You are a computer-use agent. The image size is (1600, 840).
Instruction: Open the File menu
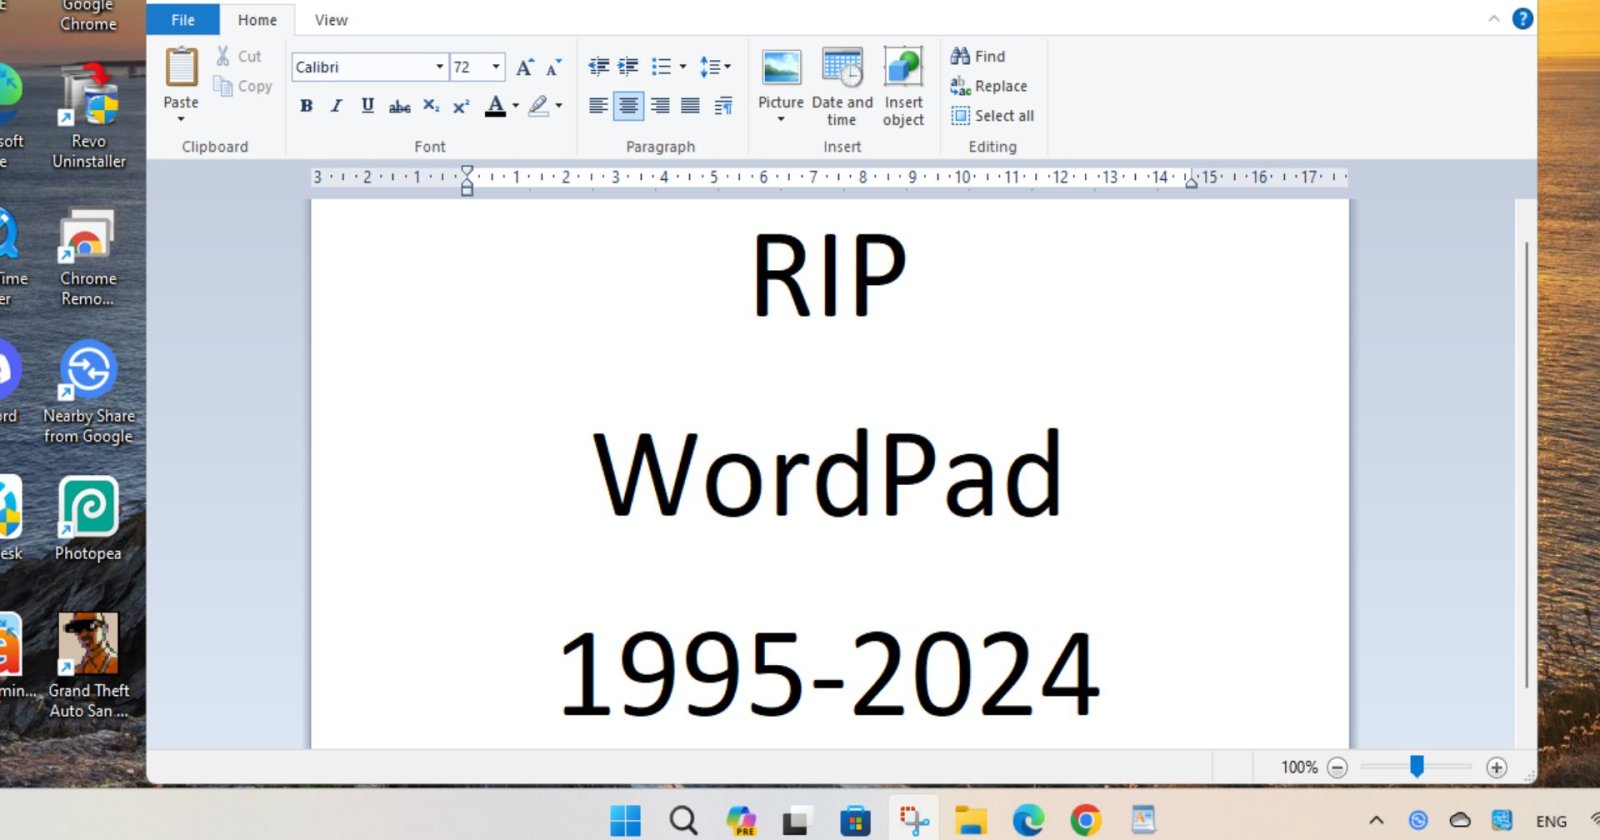[x=183, y=20]
